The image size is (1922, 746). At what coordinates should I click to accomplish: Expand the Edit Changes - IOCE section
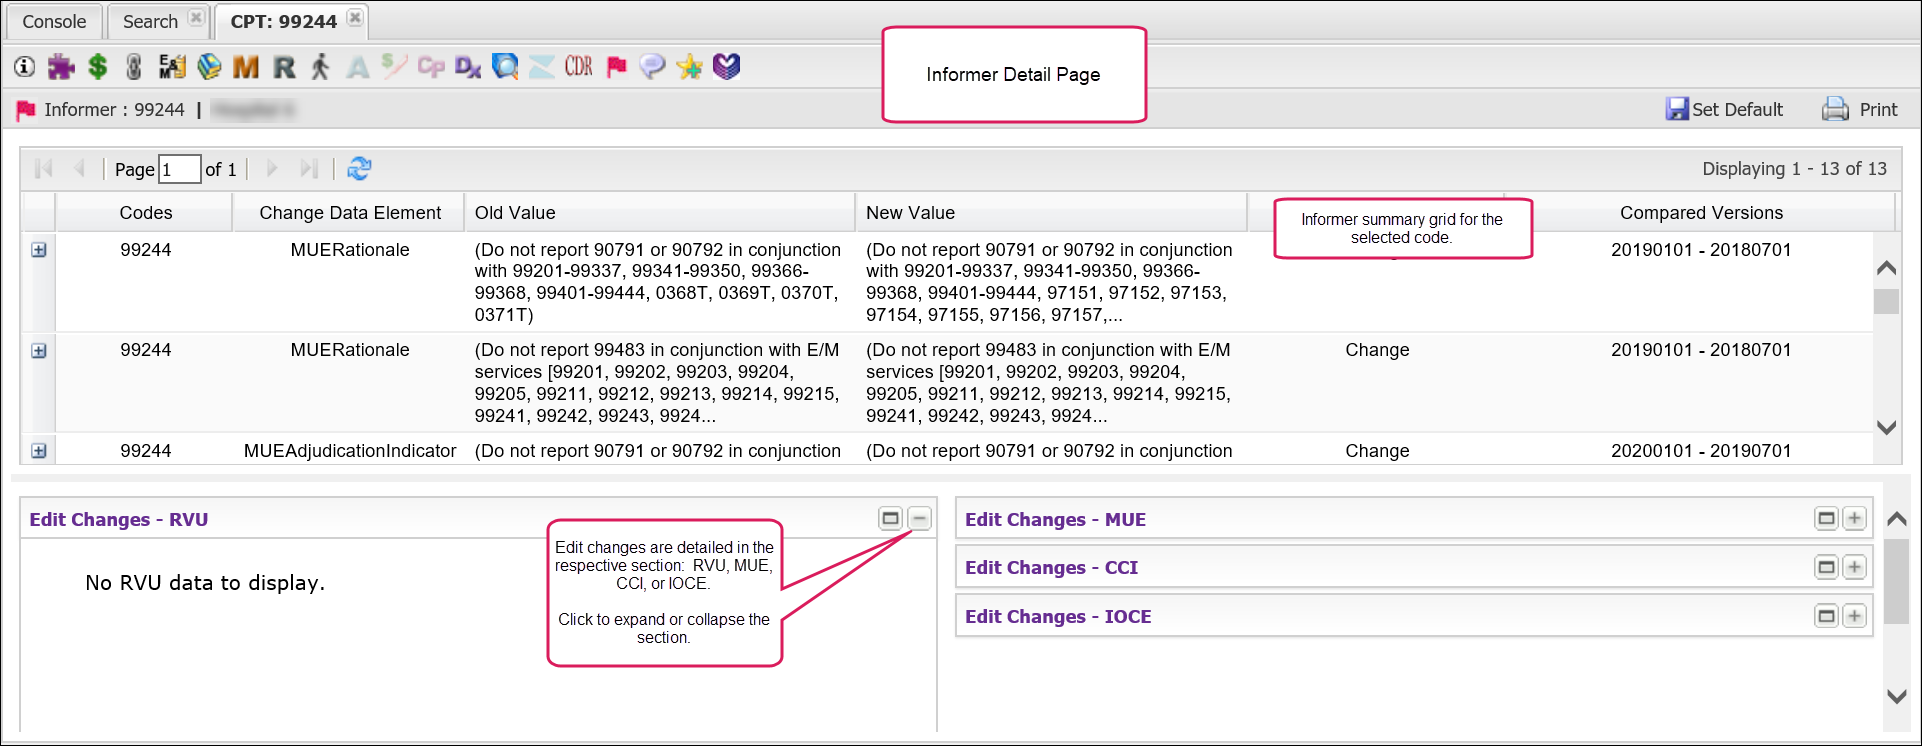click(1854, 616)
